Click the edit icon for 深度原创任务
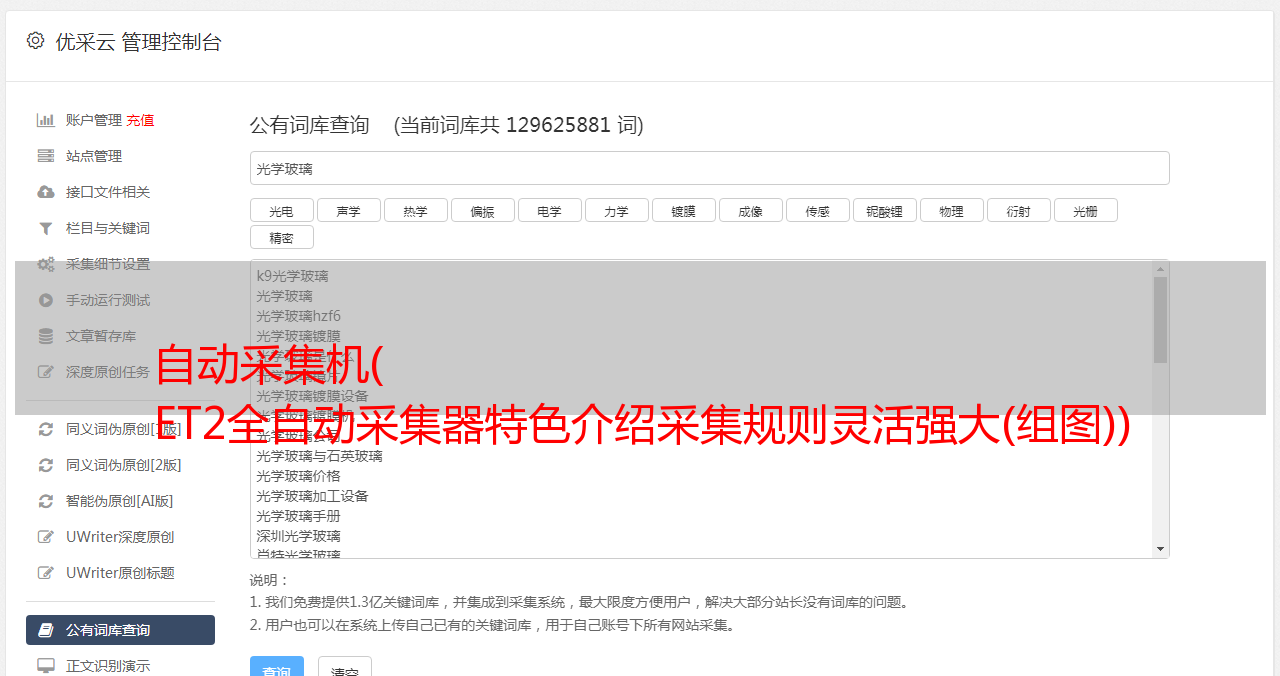 tap(46, 372)
